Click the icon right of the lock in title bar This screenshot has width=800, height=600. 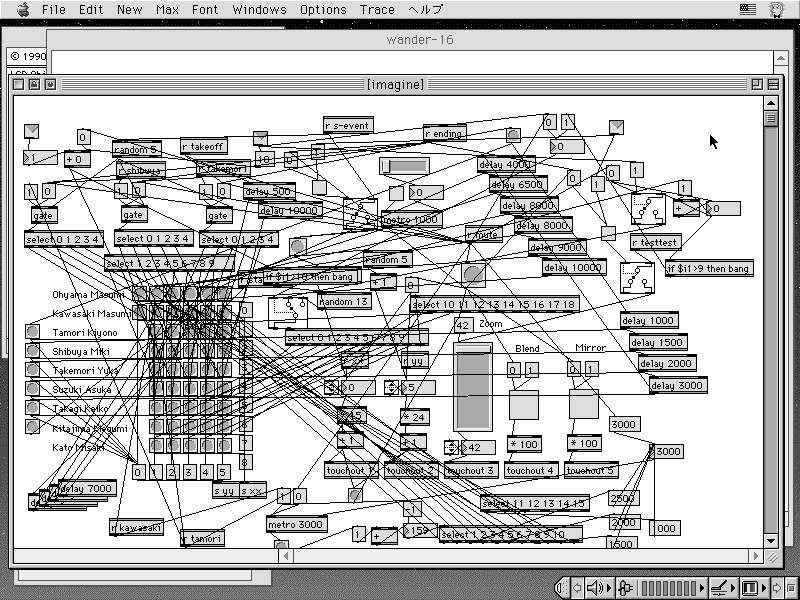[50, 84]
